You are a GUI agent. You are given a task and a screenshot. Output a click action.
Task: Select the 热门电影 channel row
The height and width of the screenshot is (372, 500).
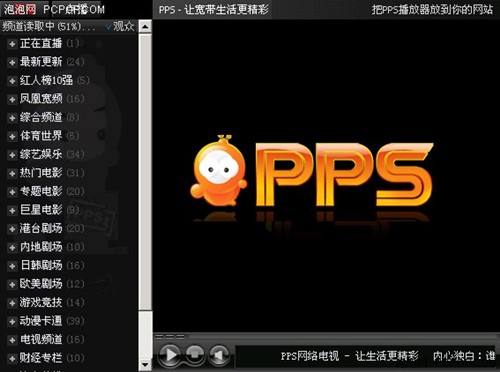52,173
